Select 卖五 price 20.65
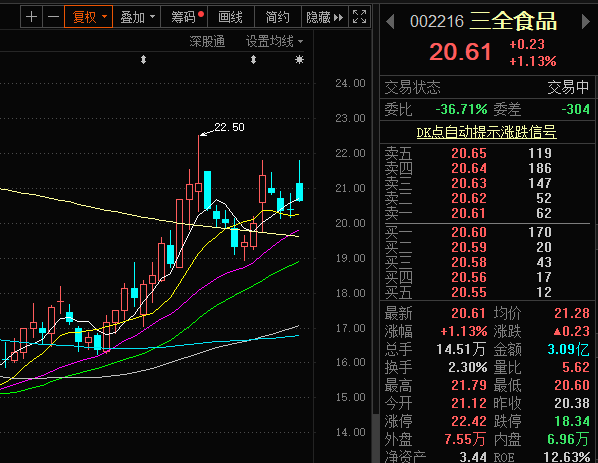 pyautogui.click(x=469, y=153)
